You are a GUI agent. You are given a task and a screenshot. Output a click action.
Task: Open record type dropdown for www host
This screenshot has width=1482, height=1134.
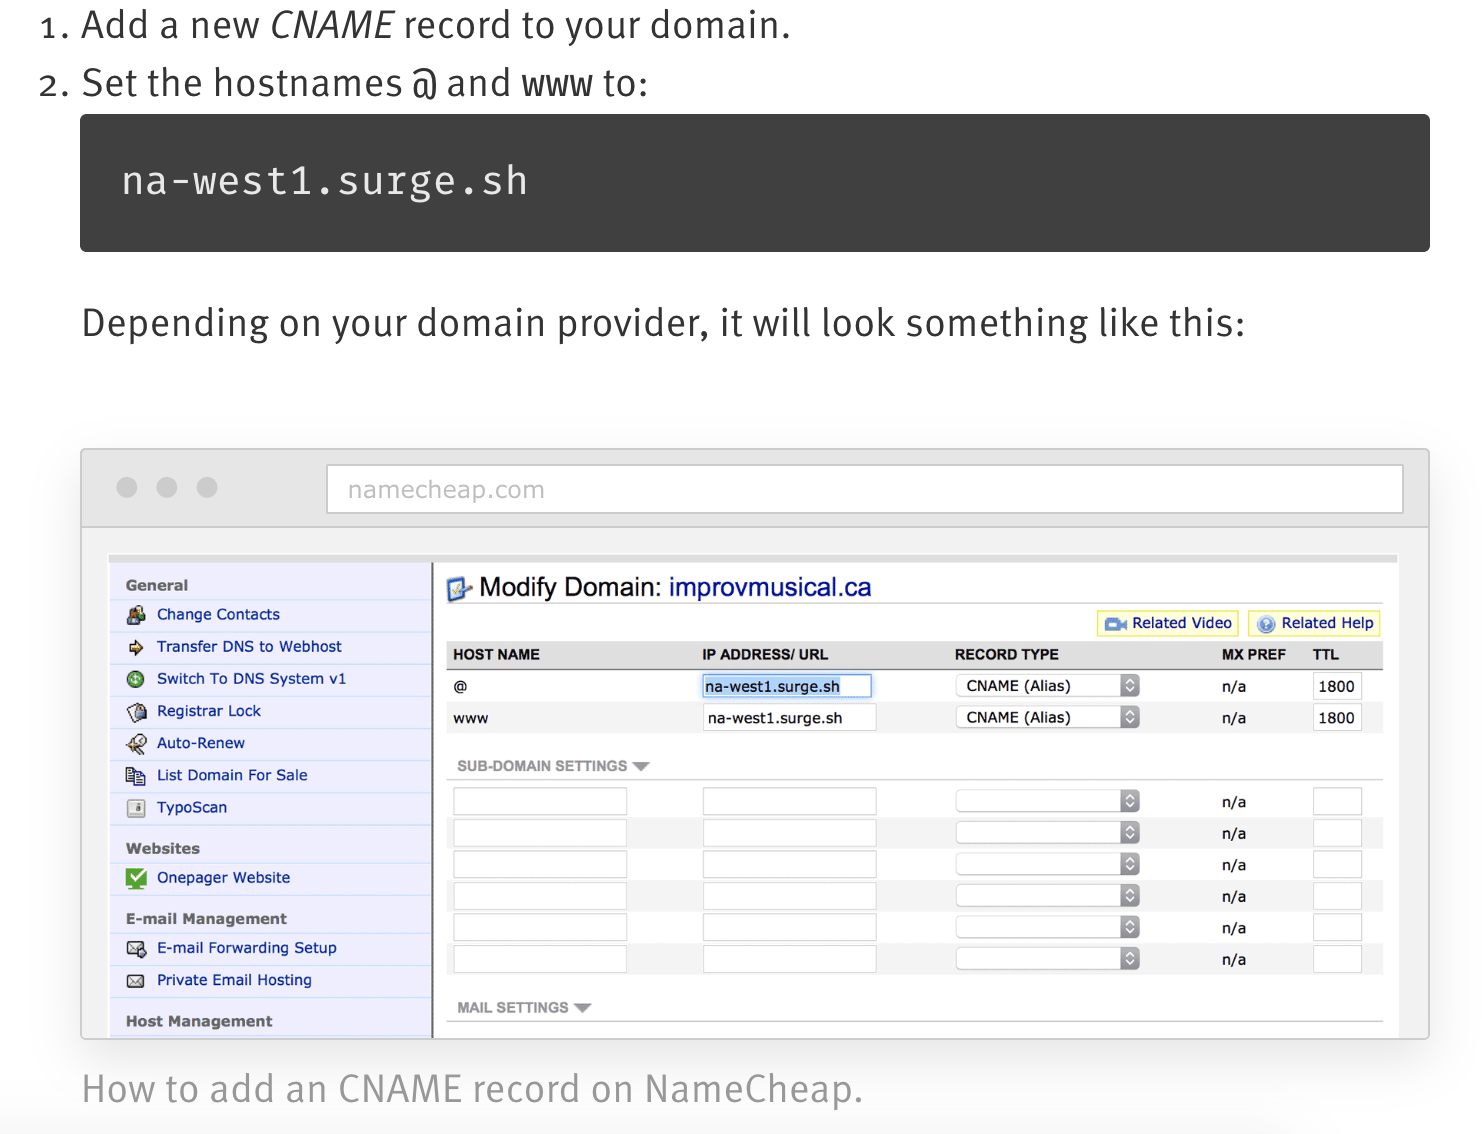1047,717
